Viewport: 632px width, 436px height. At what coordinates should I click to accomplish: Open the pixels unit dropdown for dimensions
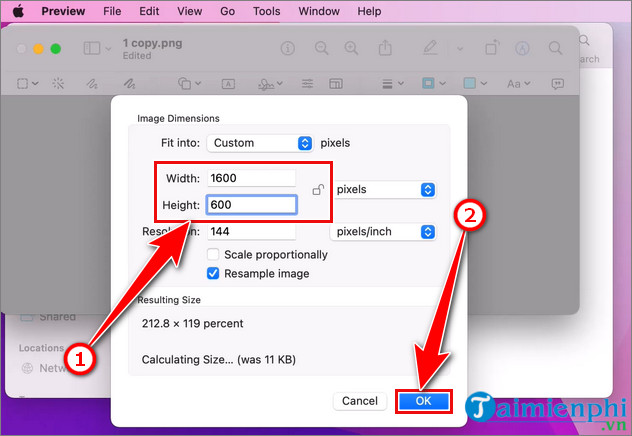tap(385, 189)
